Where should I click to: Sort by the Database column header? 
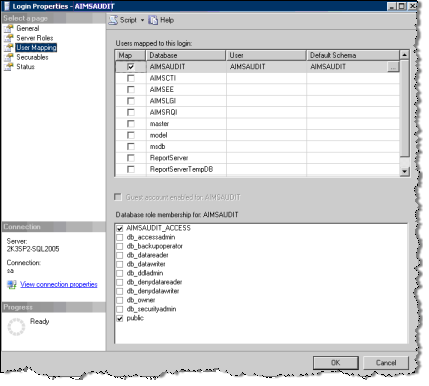(x=186, y=55)
